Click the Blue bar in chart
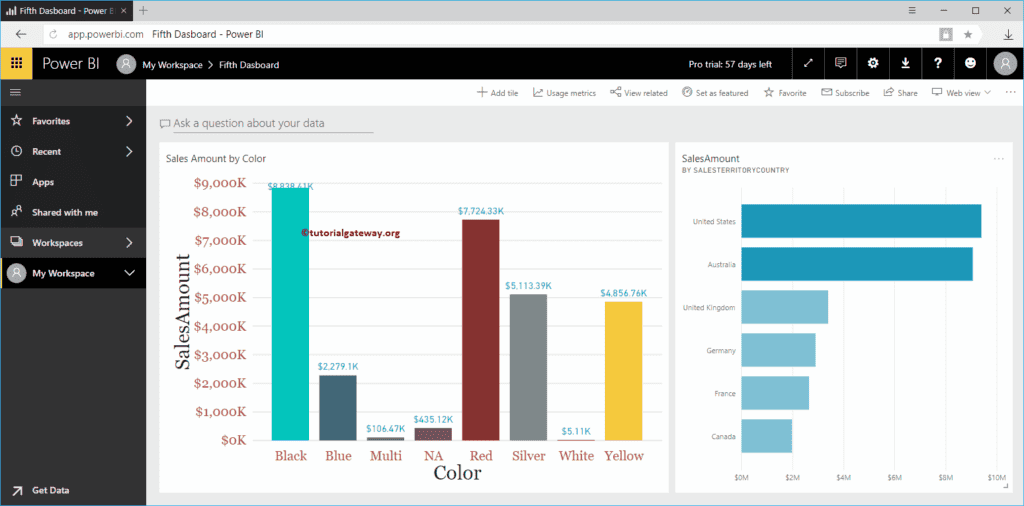The height and width of the screenshot is (506, 1024). pos(338,408)
